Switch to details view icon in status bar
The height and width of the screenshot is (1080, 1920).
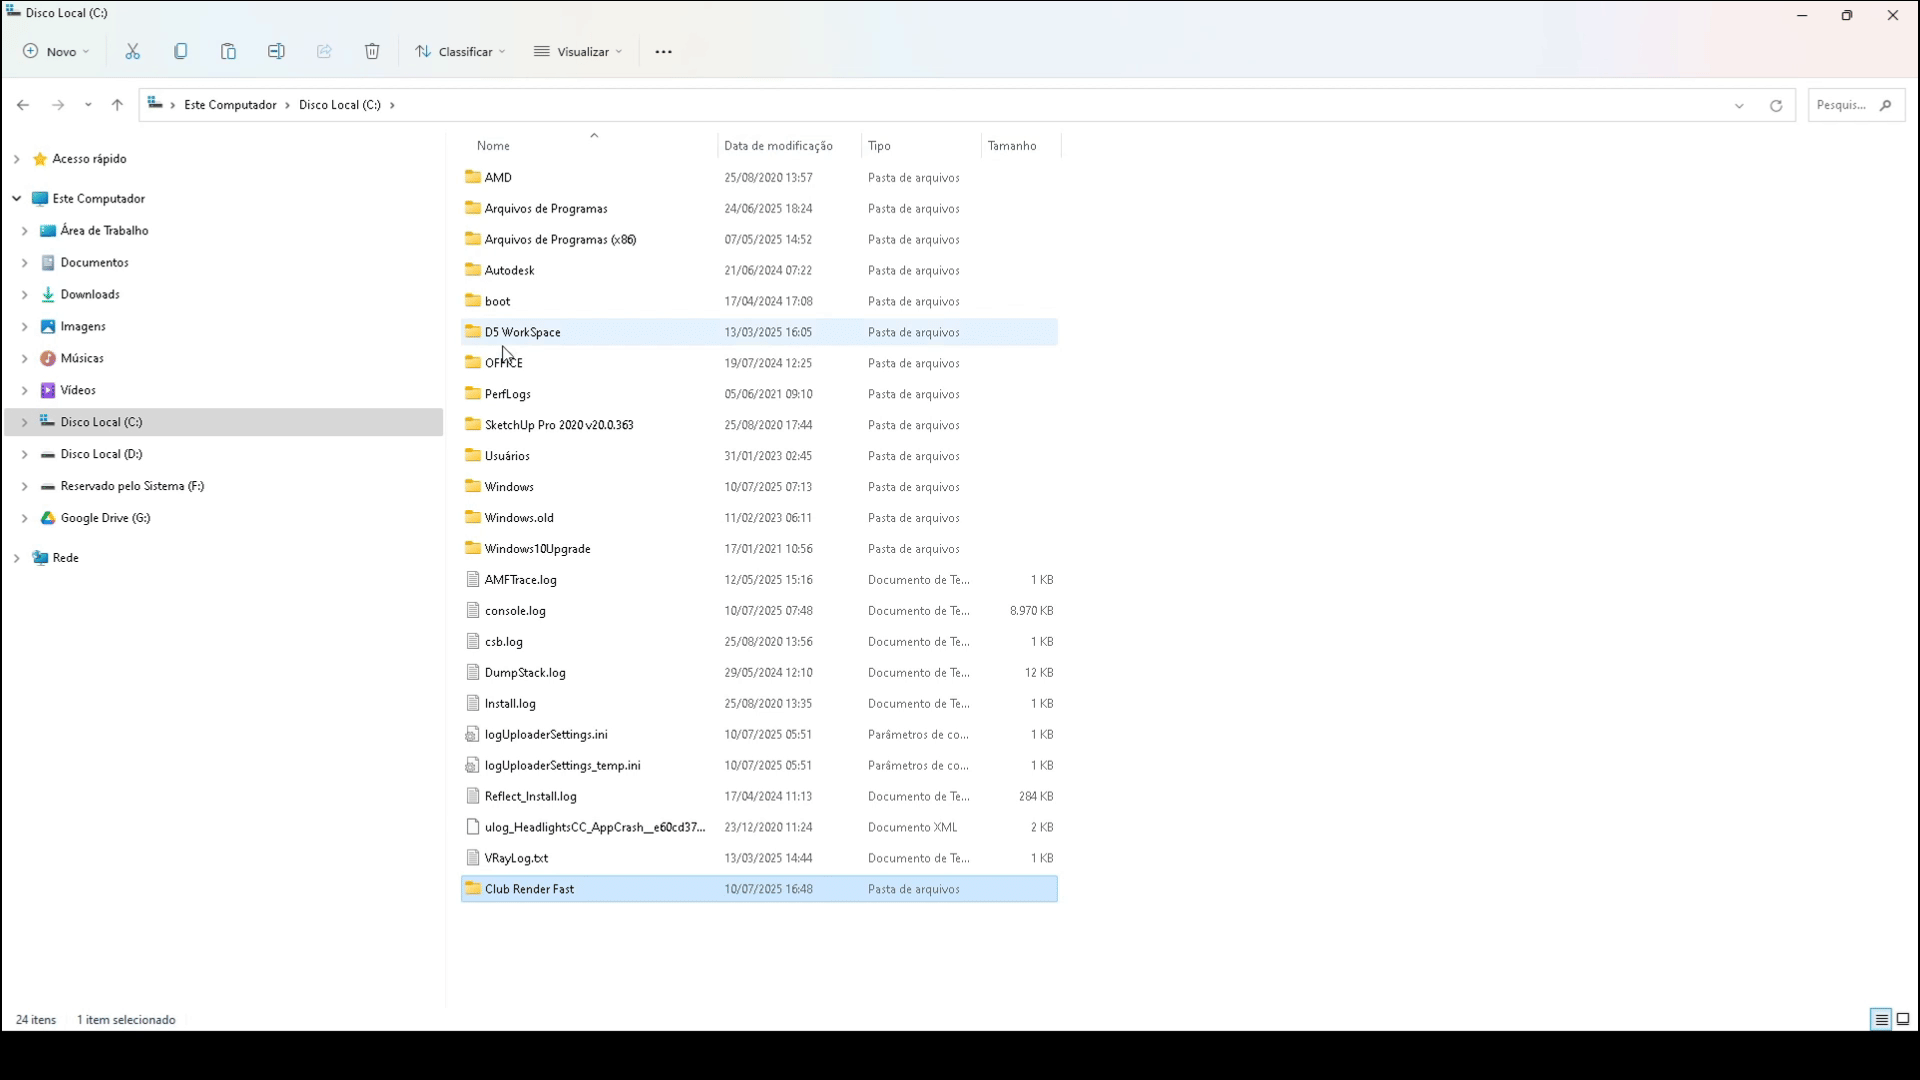coord(1881,1019)
